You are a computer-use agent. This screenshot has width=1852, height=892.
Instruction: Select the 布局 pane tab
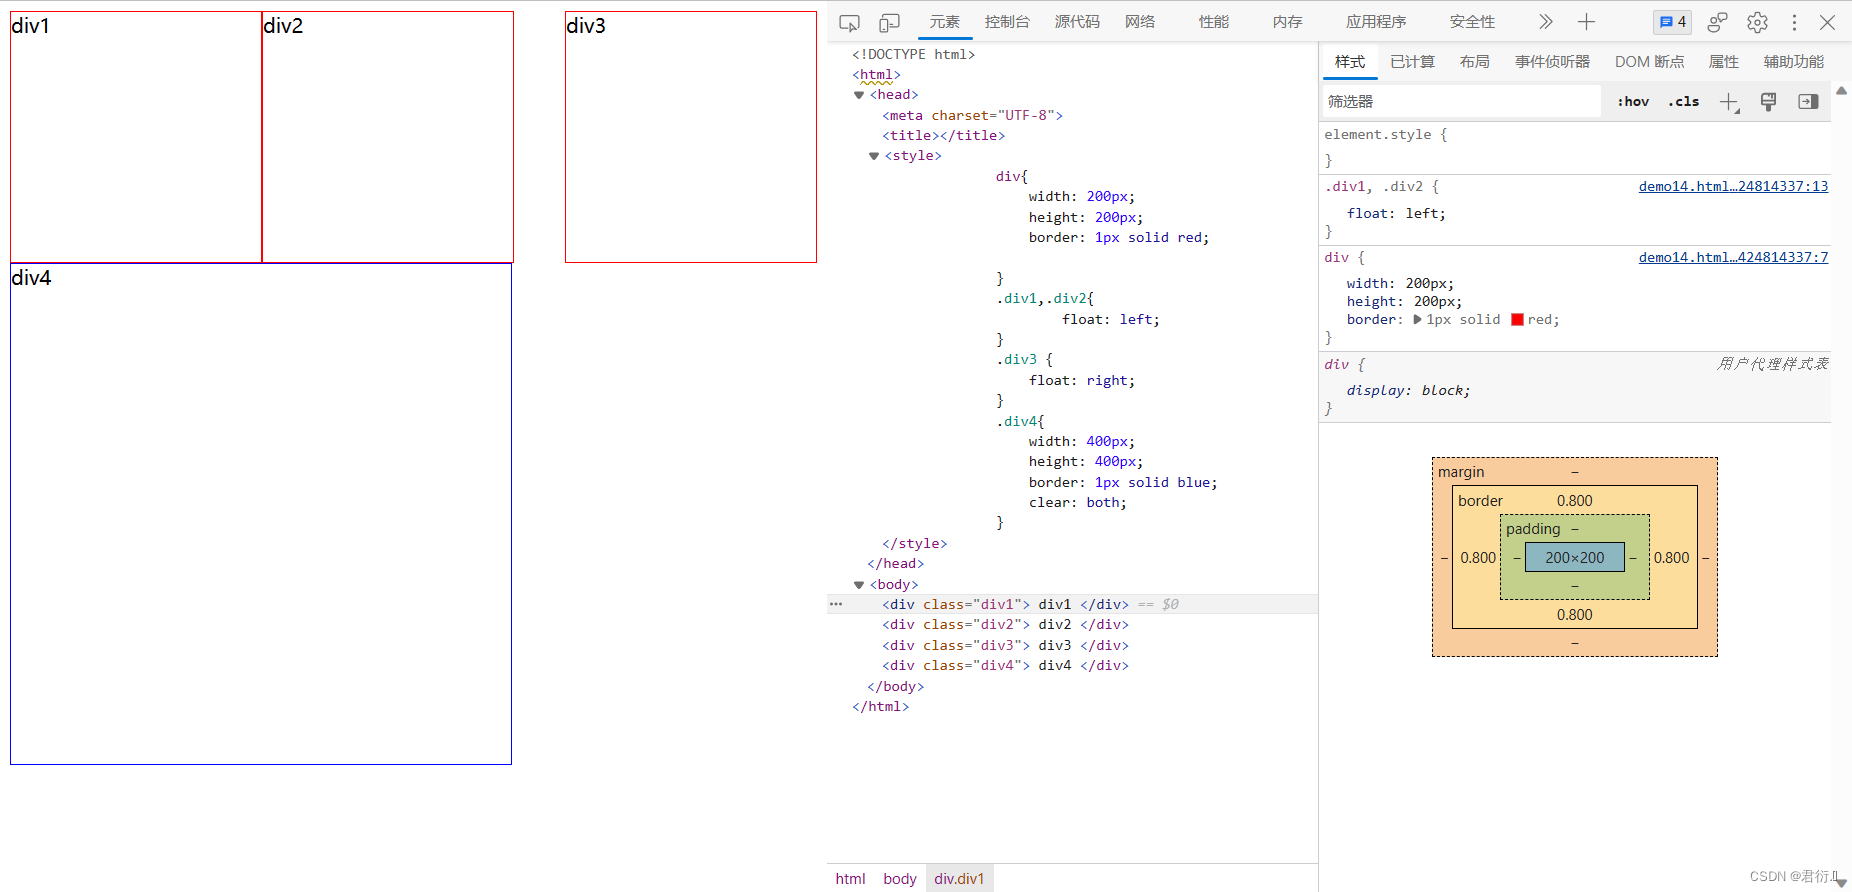pyautogui.click(x=1475, y=62)
